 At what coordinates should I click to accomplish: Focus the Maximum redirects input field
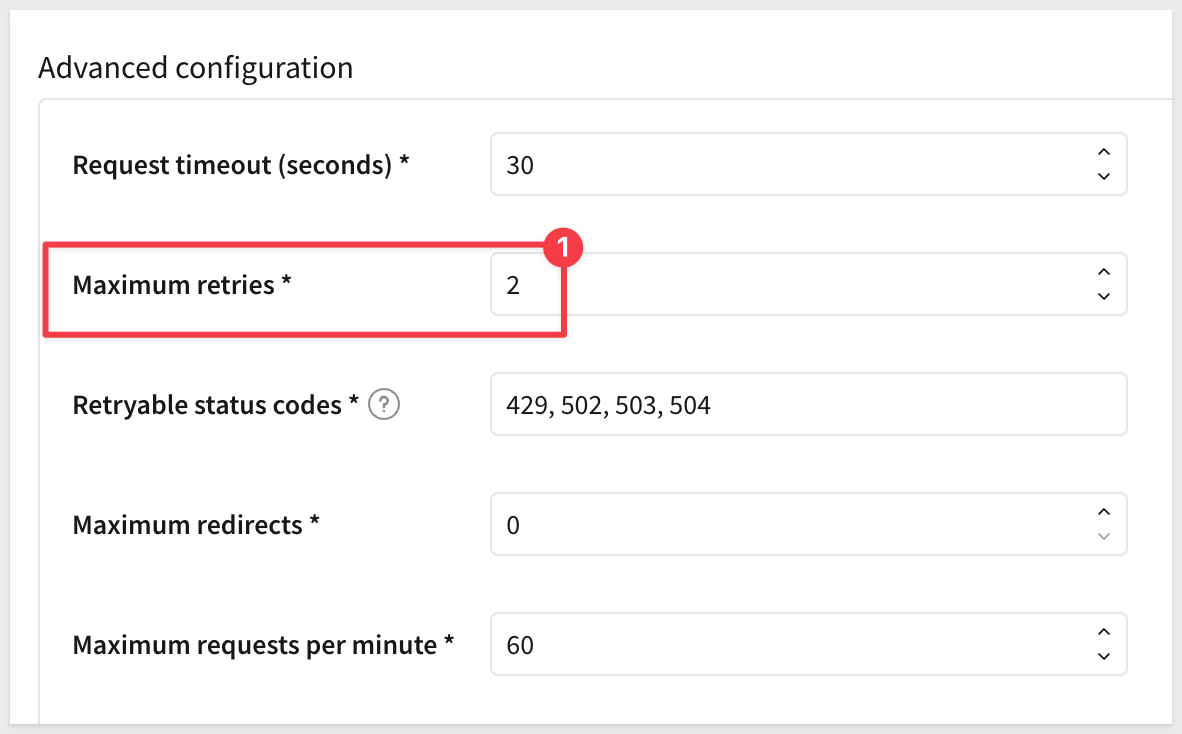click(808, 525)
